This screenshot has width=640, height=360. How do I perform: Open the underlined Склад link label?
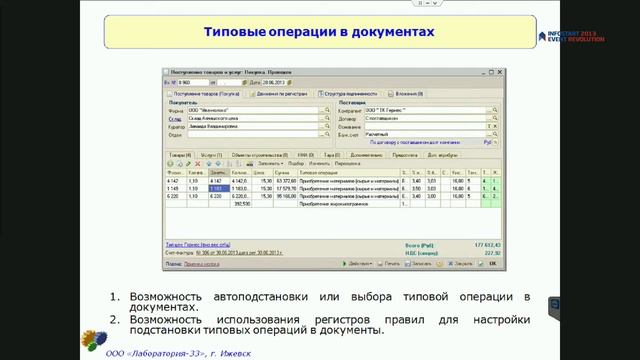[x=175, y=119]
